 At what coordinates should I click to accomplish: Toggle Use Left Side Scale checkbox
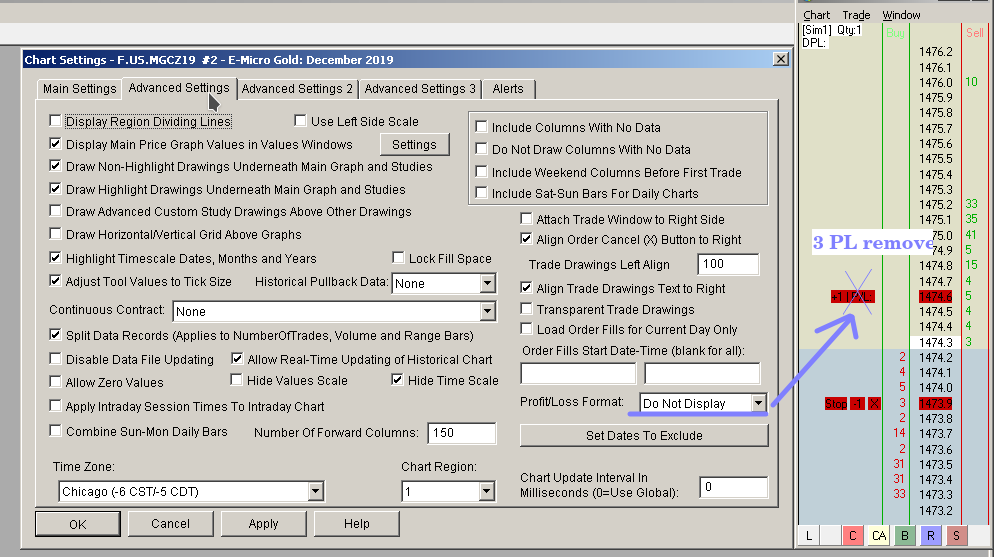click(x=301, y=122)
